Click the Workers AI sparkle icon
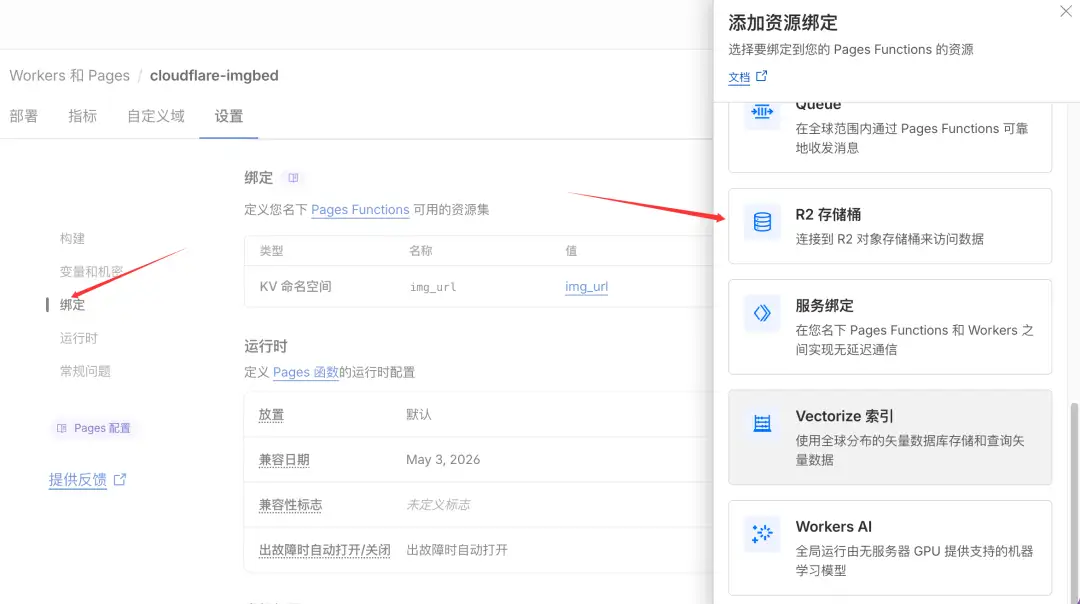This screenshot has height=604, width=1080. [762, 534]
